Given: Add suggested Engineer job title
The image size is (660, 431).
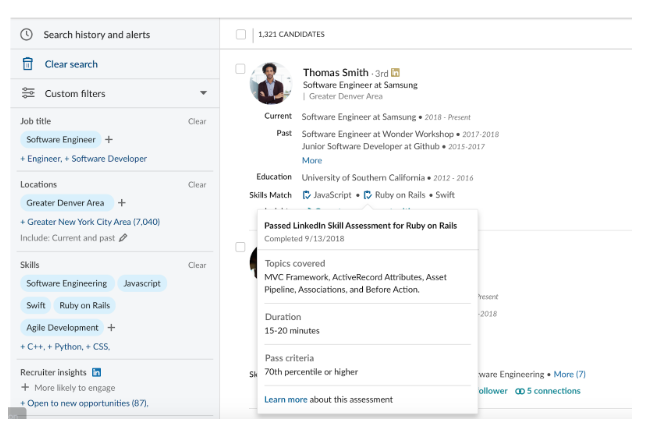Looking at the screenshot, I should pyautogui.click(x=41, y=159).
